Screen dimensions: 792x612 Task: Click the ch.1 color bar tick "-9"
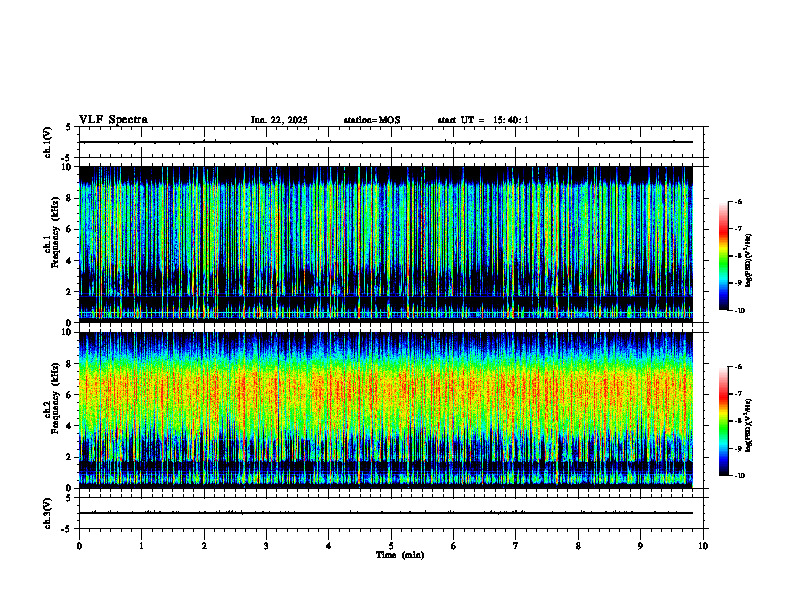[x=738, y=283]
